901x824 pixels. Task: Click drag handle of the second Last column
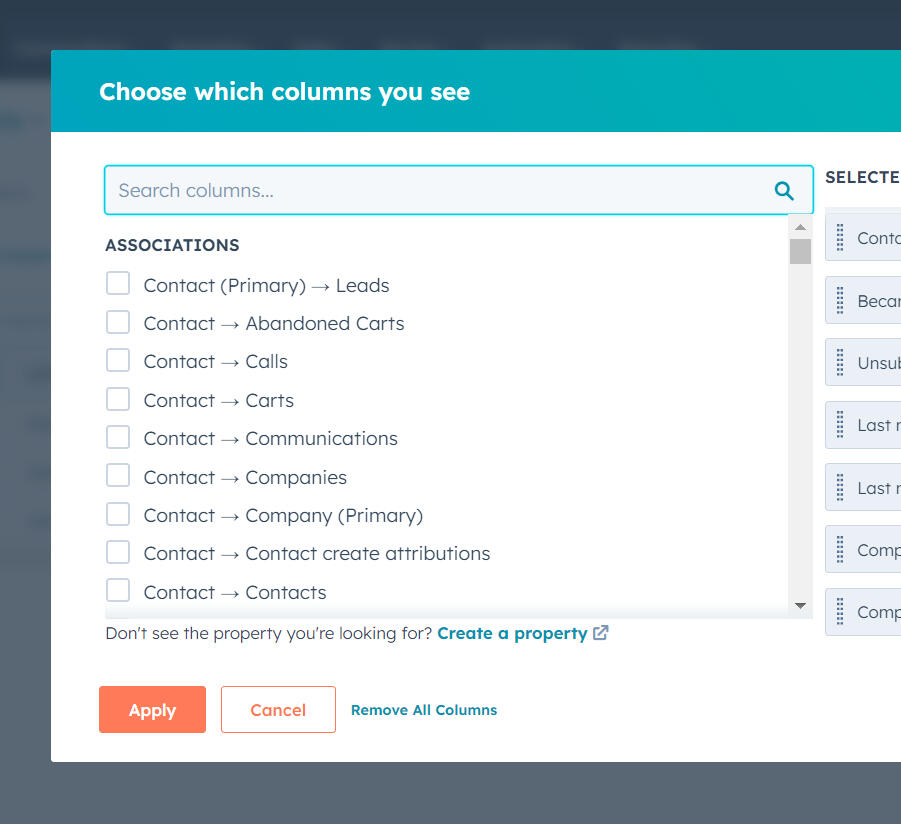click(840, 488)
